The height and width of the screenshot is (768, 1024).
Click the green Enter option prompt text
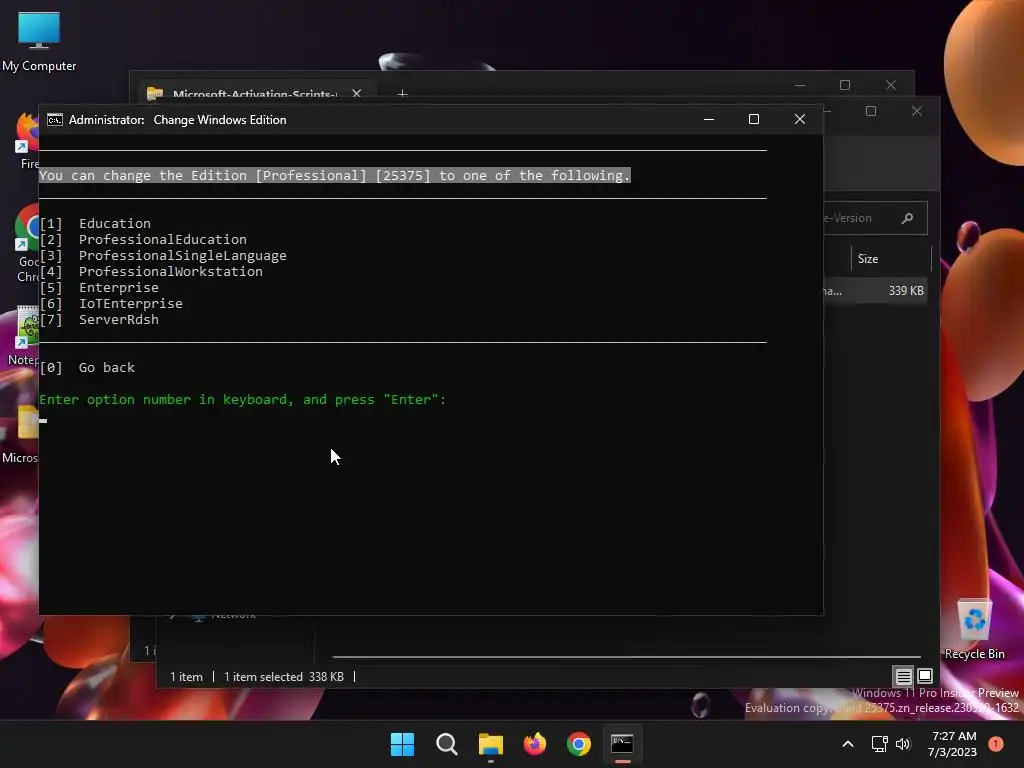point(242,400)
